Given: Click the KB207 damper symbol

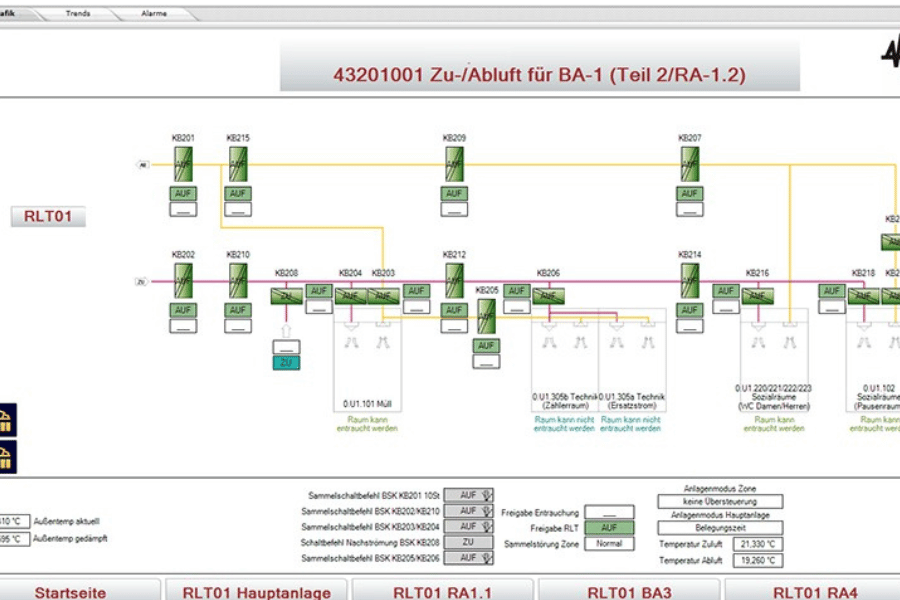Looking at the screenshot, I should coord(690,164).
